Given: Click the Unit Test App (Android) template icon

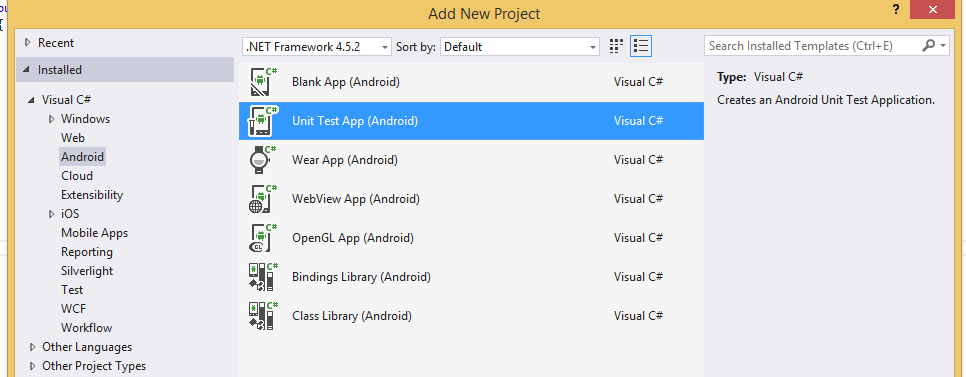Looking at the screenshot, I should click(264, 121).
